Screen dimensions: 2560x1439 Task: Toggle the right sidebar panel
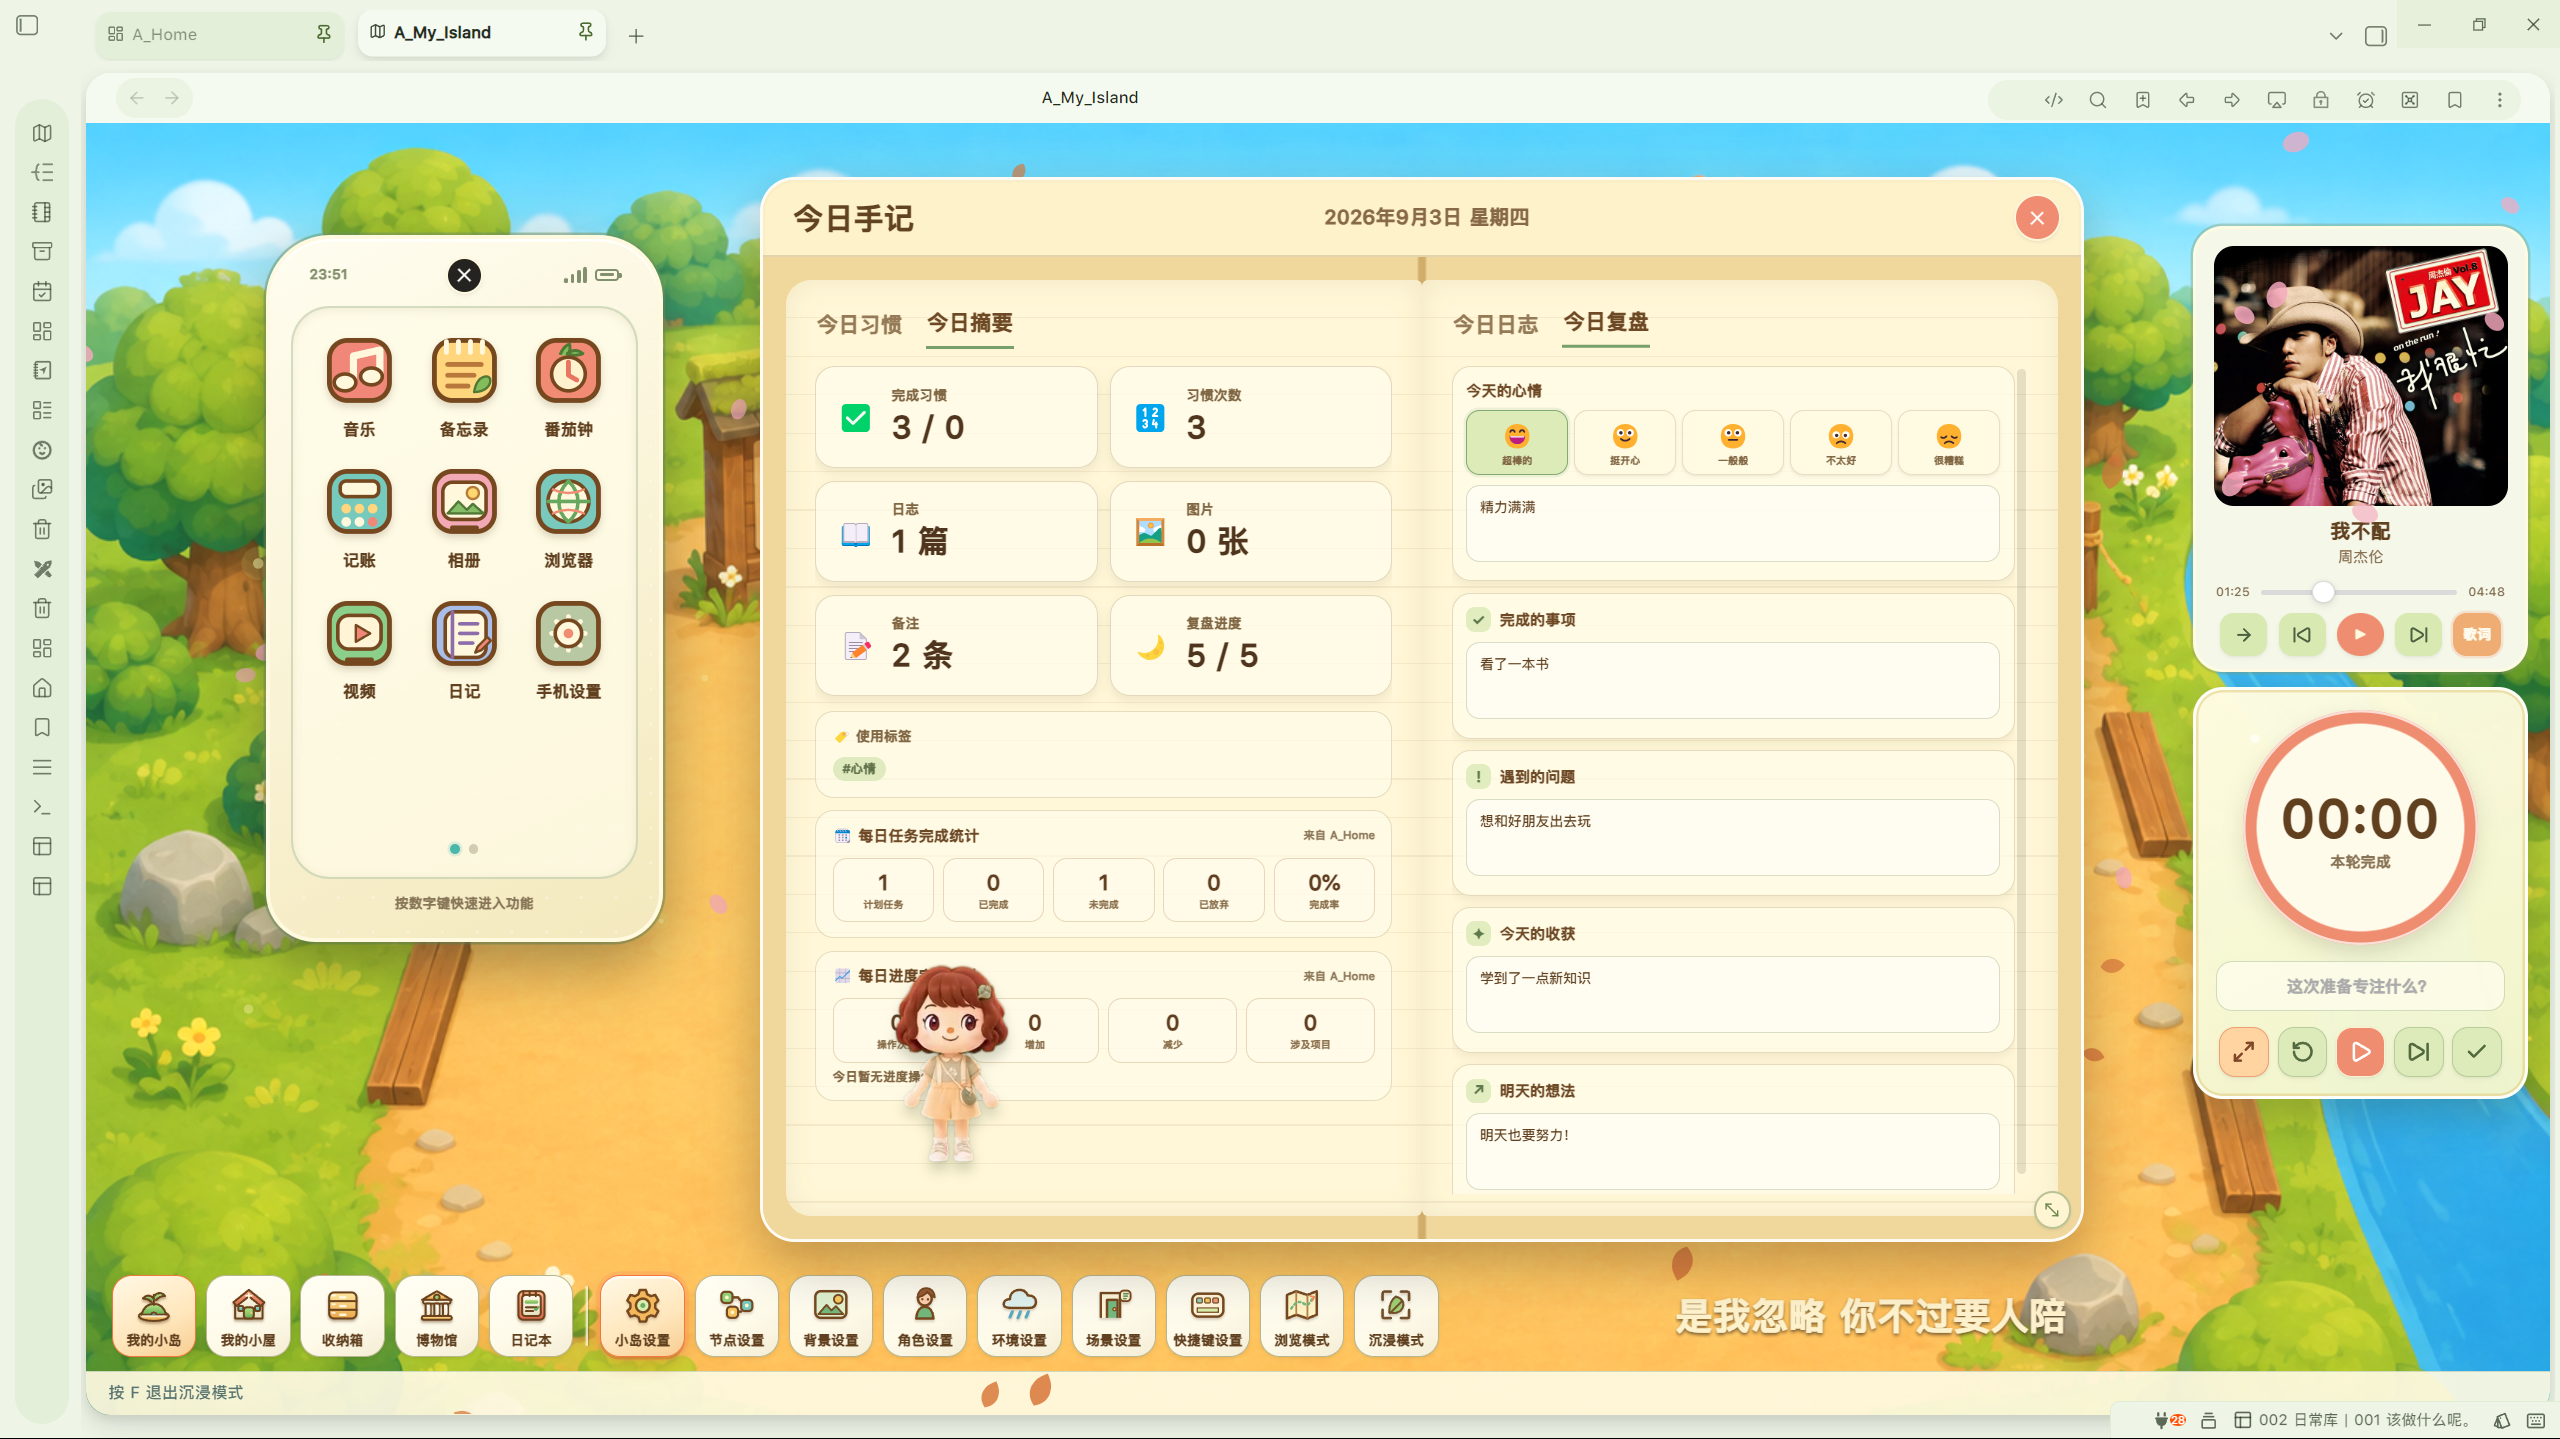click(x=2376, y=36)
